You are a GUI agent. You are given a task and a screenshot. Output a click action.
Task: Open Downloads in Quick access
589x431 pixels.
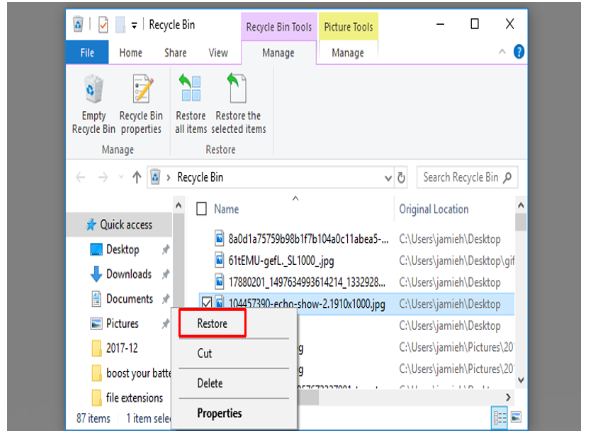pyautogui.click(x=129, y=274)
